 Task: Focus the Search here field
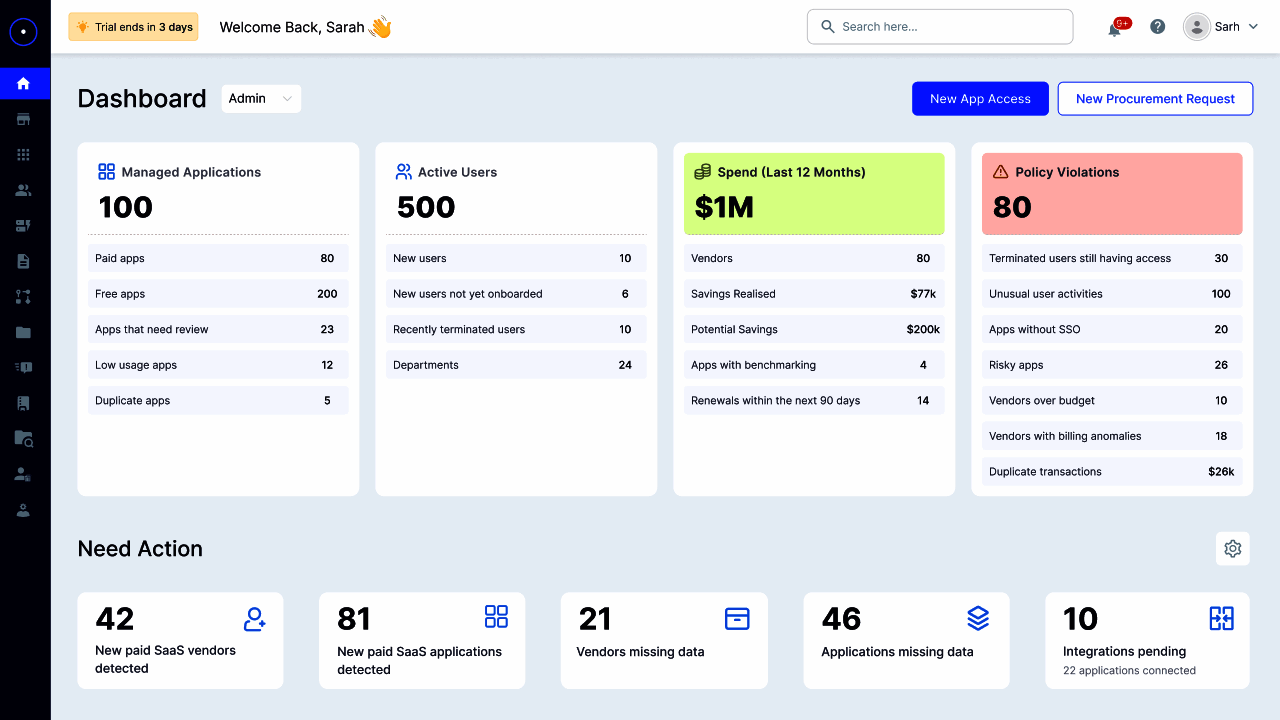point(940,27)
